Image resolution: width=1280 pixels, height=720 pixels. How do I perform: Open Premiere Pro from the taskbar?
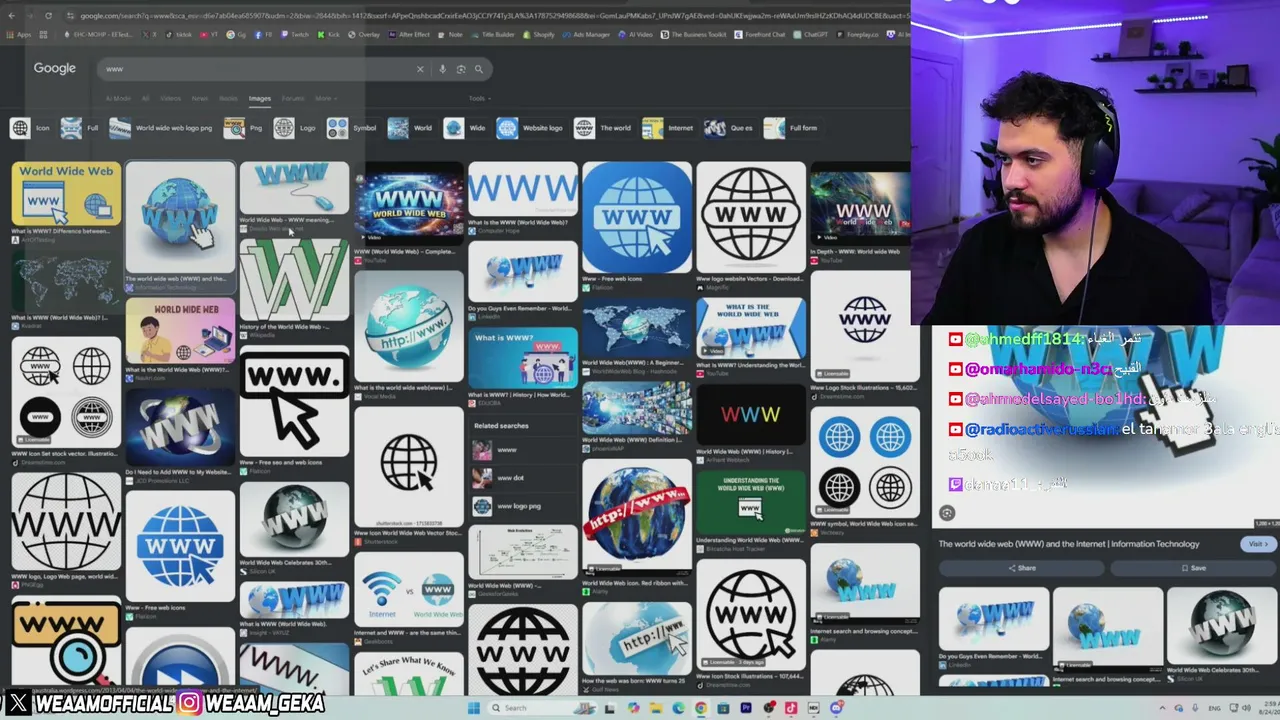(746, 708)
